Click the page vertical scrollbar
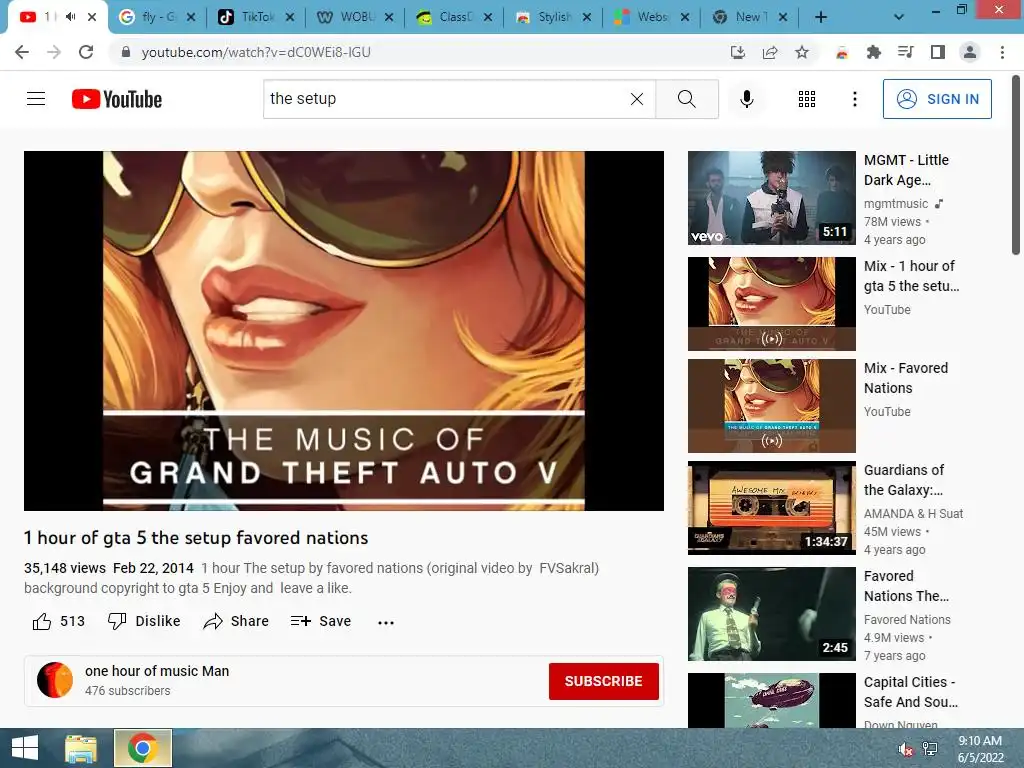The height and width of the screenshot is (768, 1024). point(1016,165)
